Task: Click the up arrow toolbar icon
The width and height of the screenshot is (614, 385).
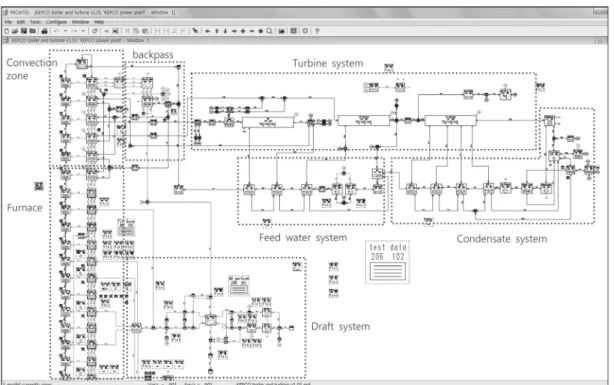Action: (x=217, y=31)
